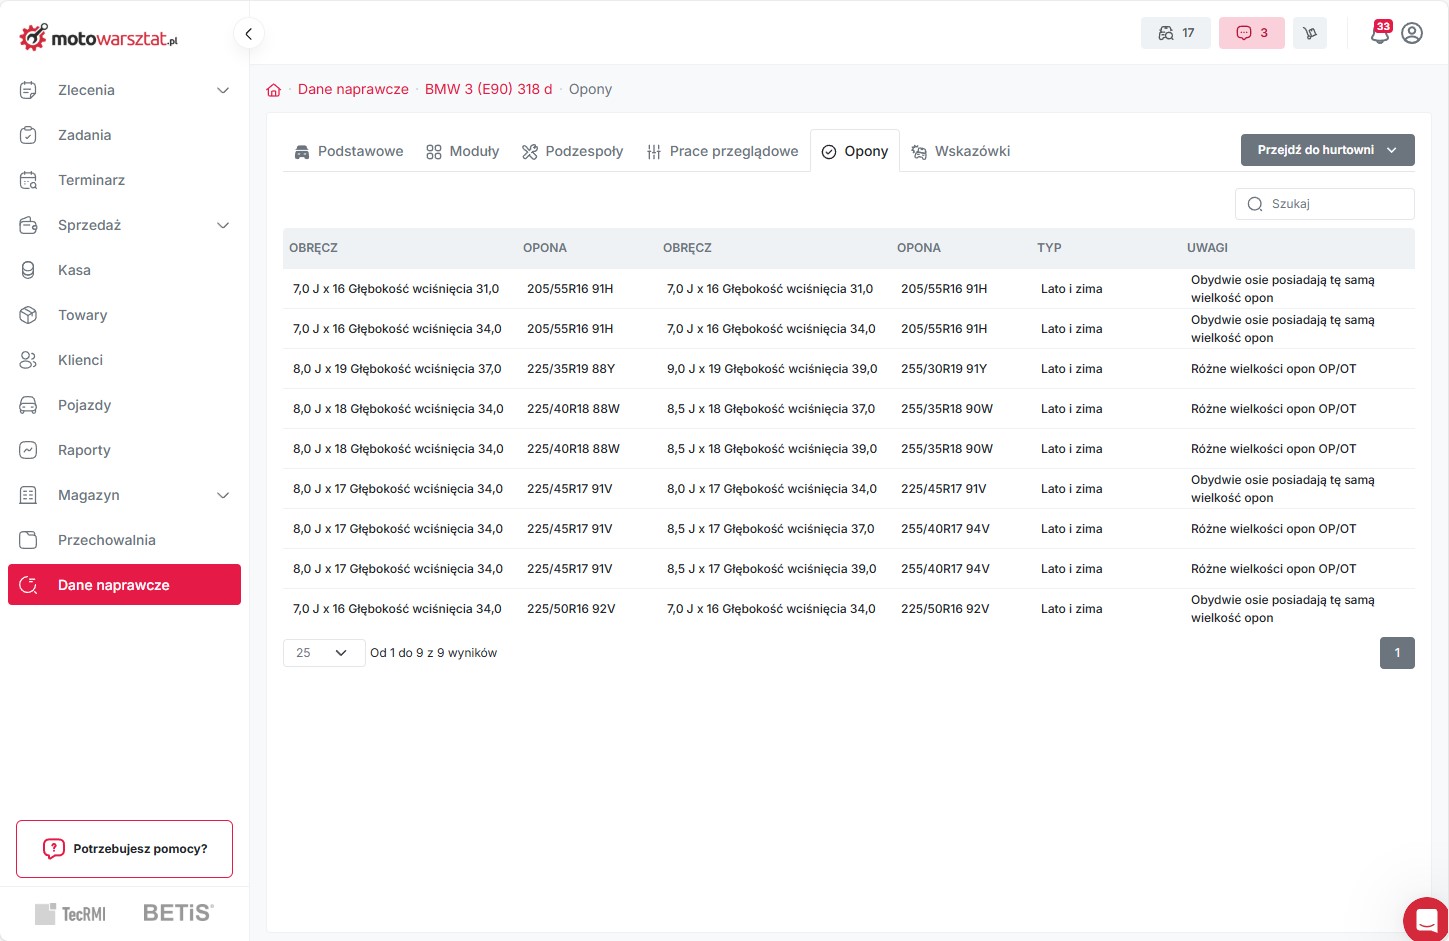This screenshot has width=1449, height=941.
Task: Open the Przejdź do hurtowni dropdown
Action: (1327, 150)
